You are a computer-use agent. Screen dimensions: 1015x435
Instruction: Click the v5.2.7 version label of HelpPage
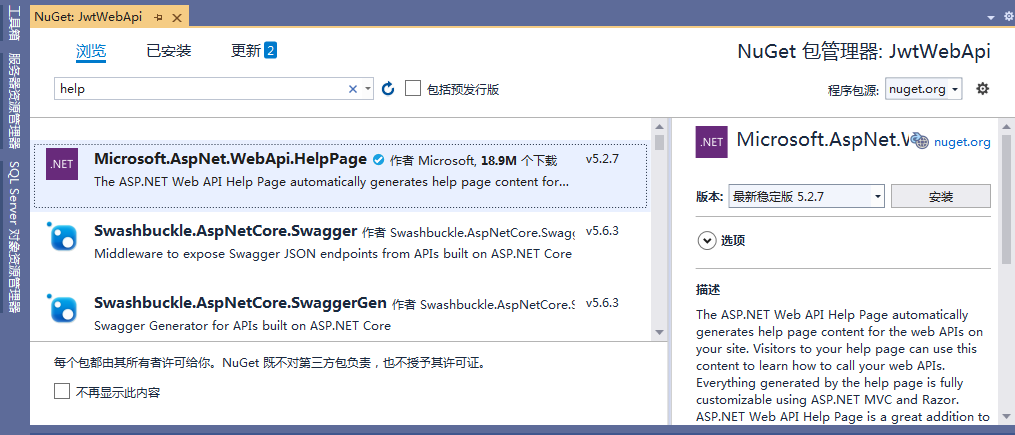[x=602, y=159]
